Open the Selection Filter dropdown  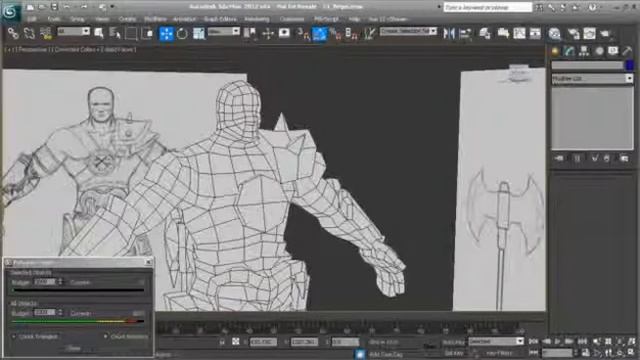click(73, 31)
